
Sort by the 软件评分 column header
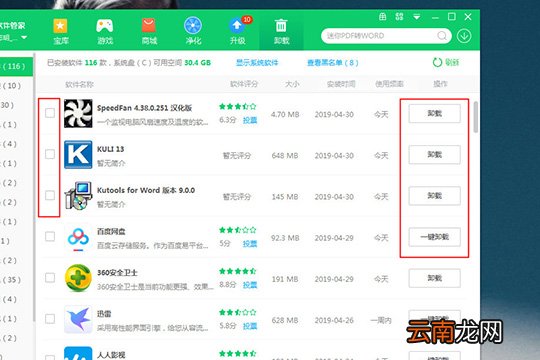244,84
